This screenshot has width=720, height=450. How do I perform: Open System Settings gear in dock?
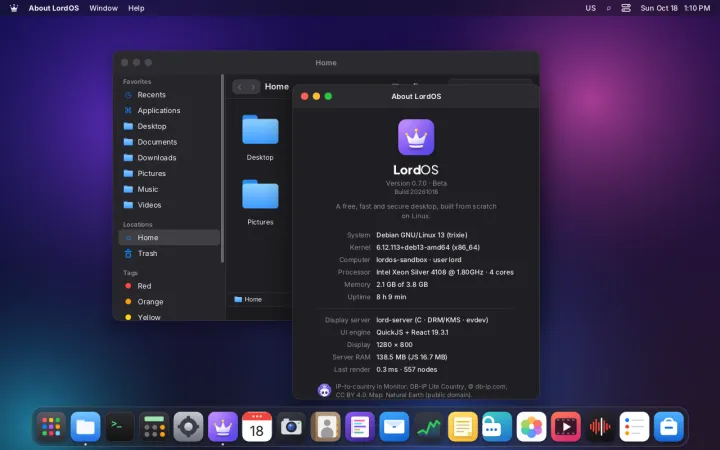(188, 427)
